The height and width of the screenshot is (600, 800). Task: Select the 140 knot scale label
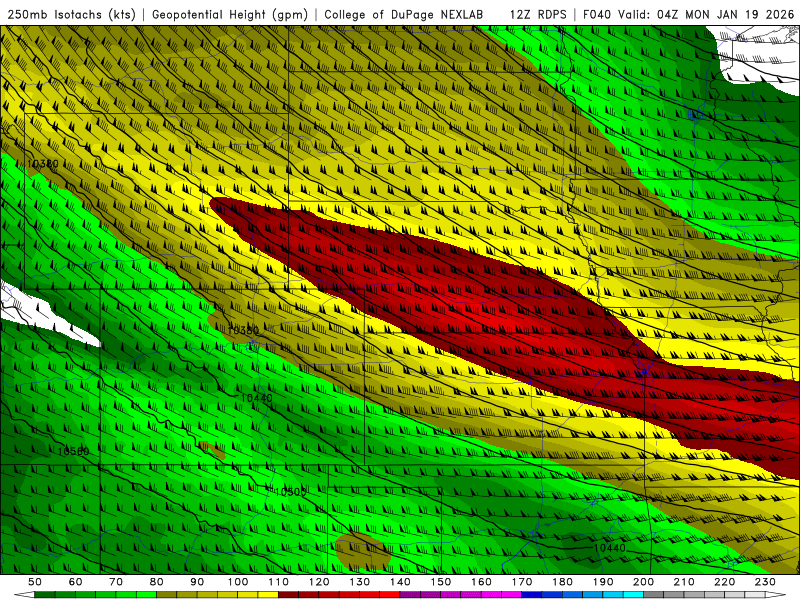click(400, 582)
